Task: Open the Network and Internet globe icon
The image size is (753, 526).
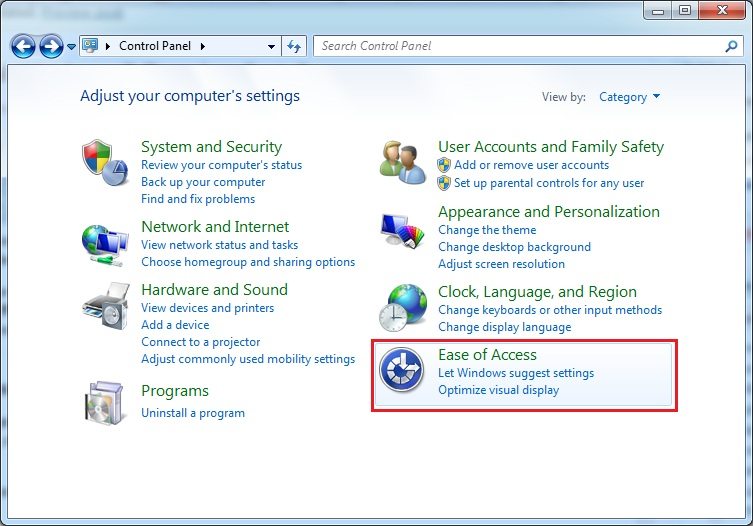Action: click(105, 245)
